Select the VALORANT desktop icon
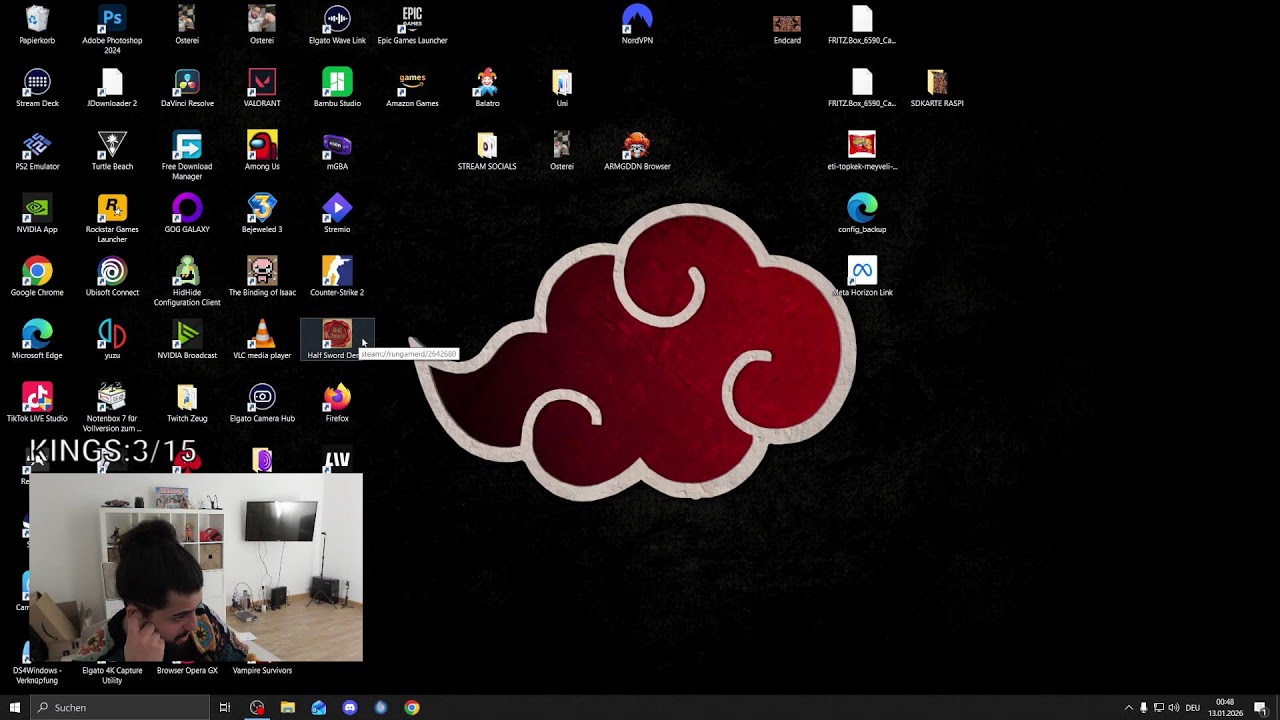Screen dimensions: 1280x720 (x=262, y=89)
